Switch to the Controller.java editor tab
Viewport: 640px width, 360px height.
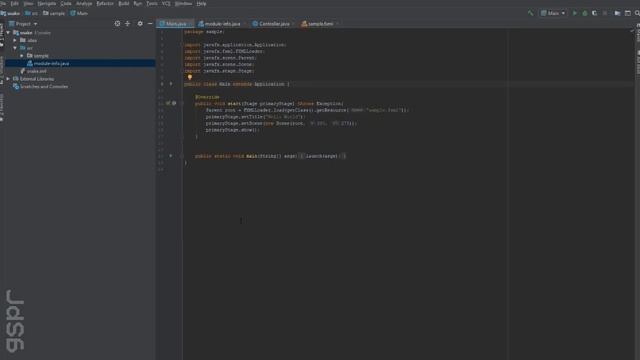point(272,24)
